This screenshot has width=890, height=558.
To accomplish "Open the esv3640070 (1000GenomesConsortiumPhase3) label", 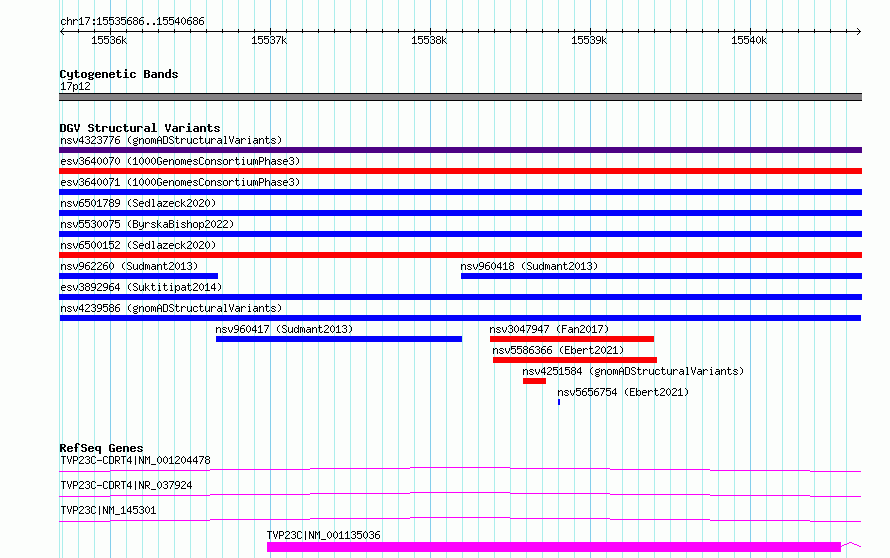I will [180, 161].
